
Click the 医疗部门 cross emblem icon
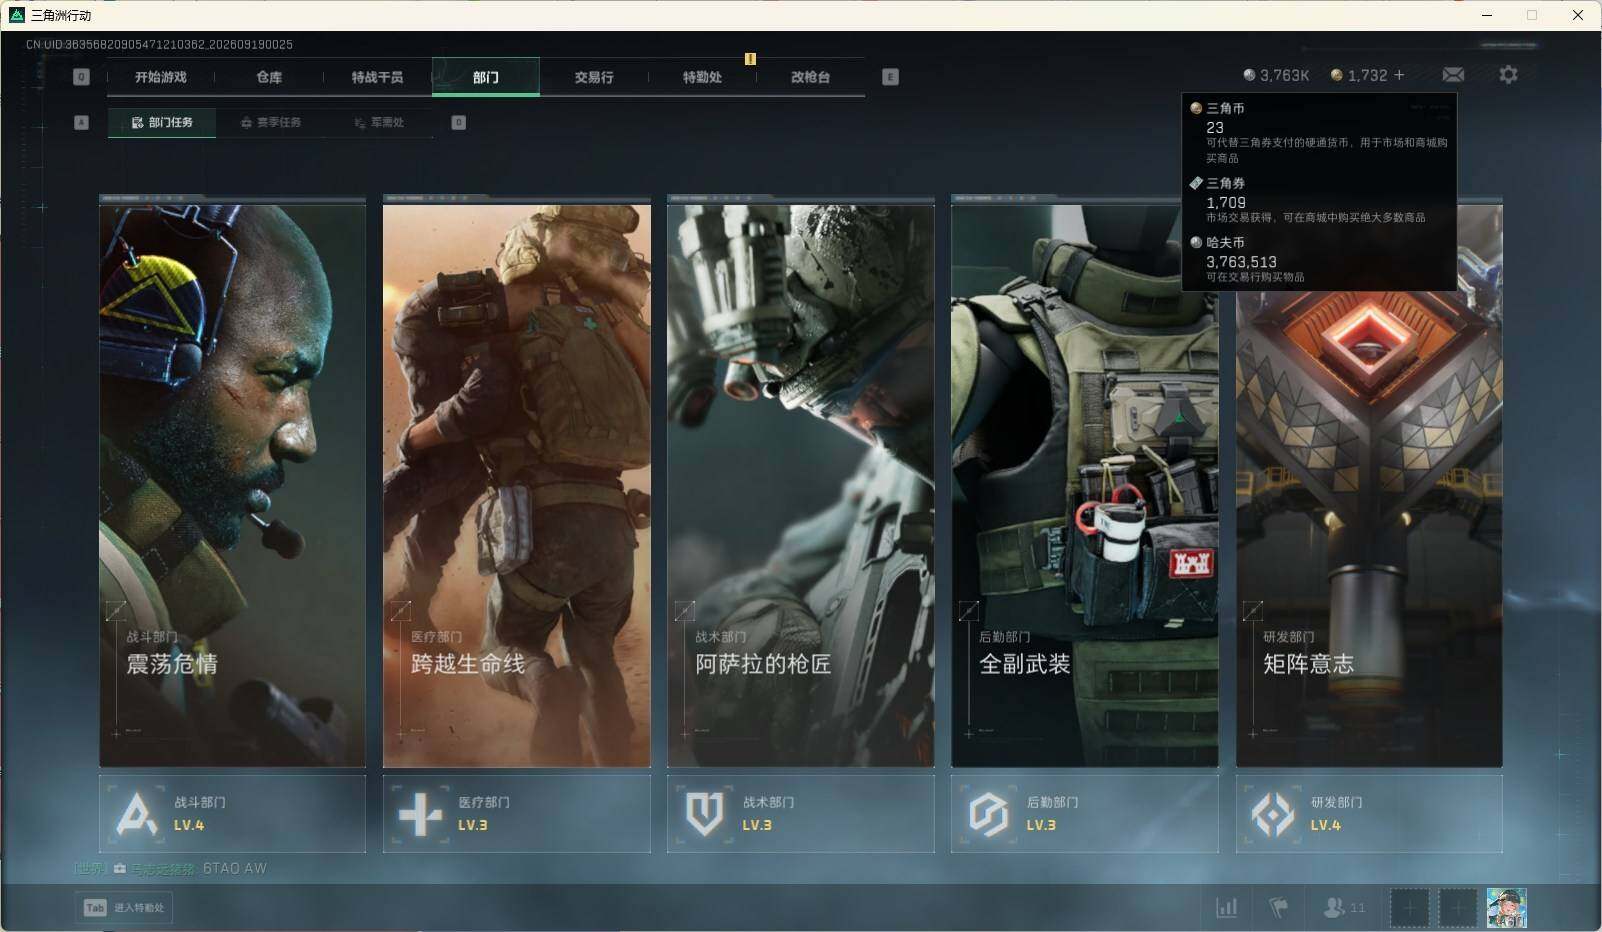[x=420, y=814]
